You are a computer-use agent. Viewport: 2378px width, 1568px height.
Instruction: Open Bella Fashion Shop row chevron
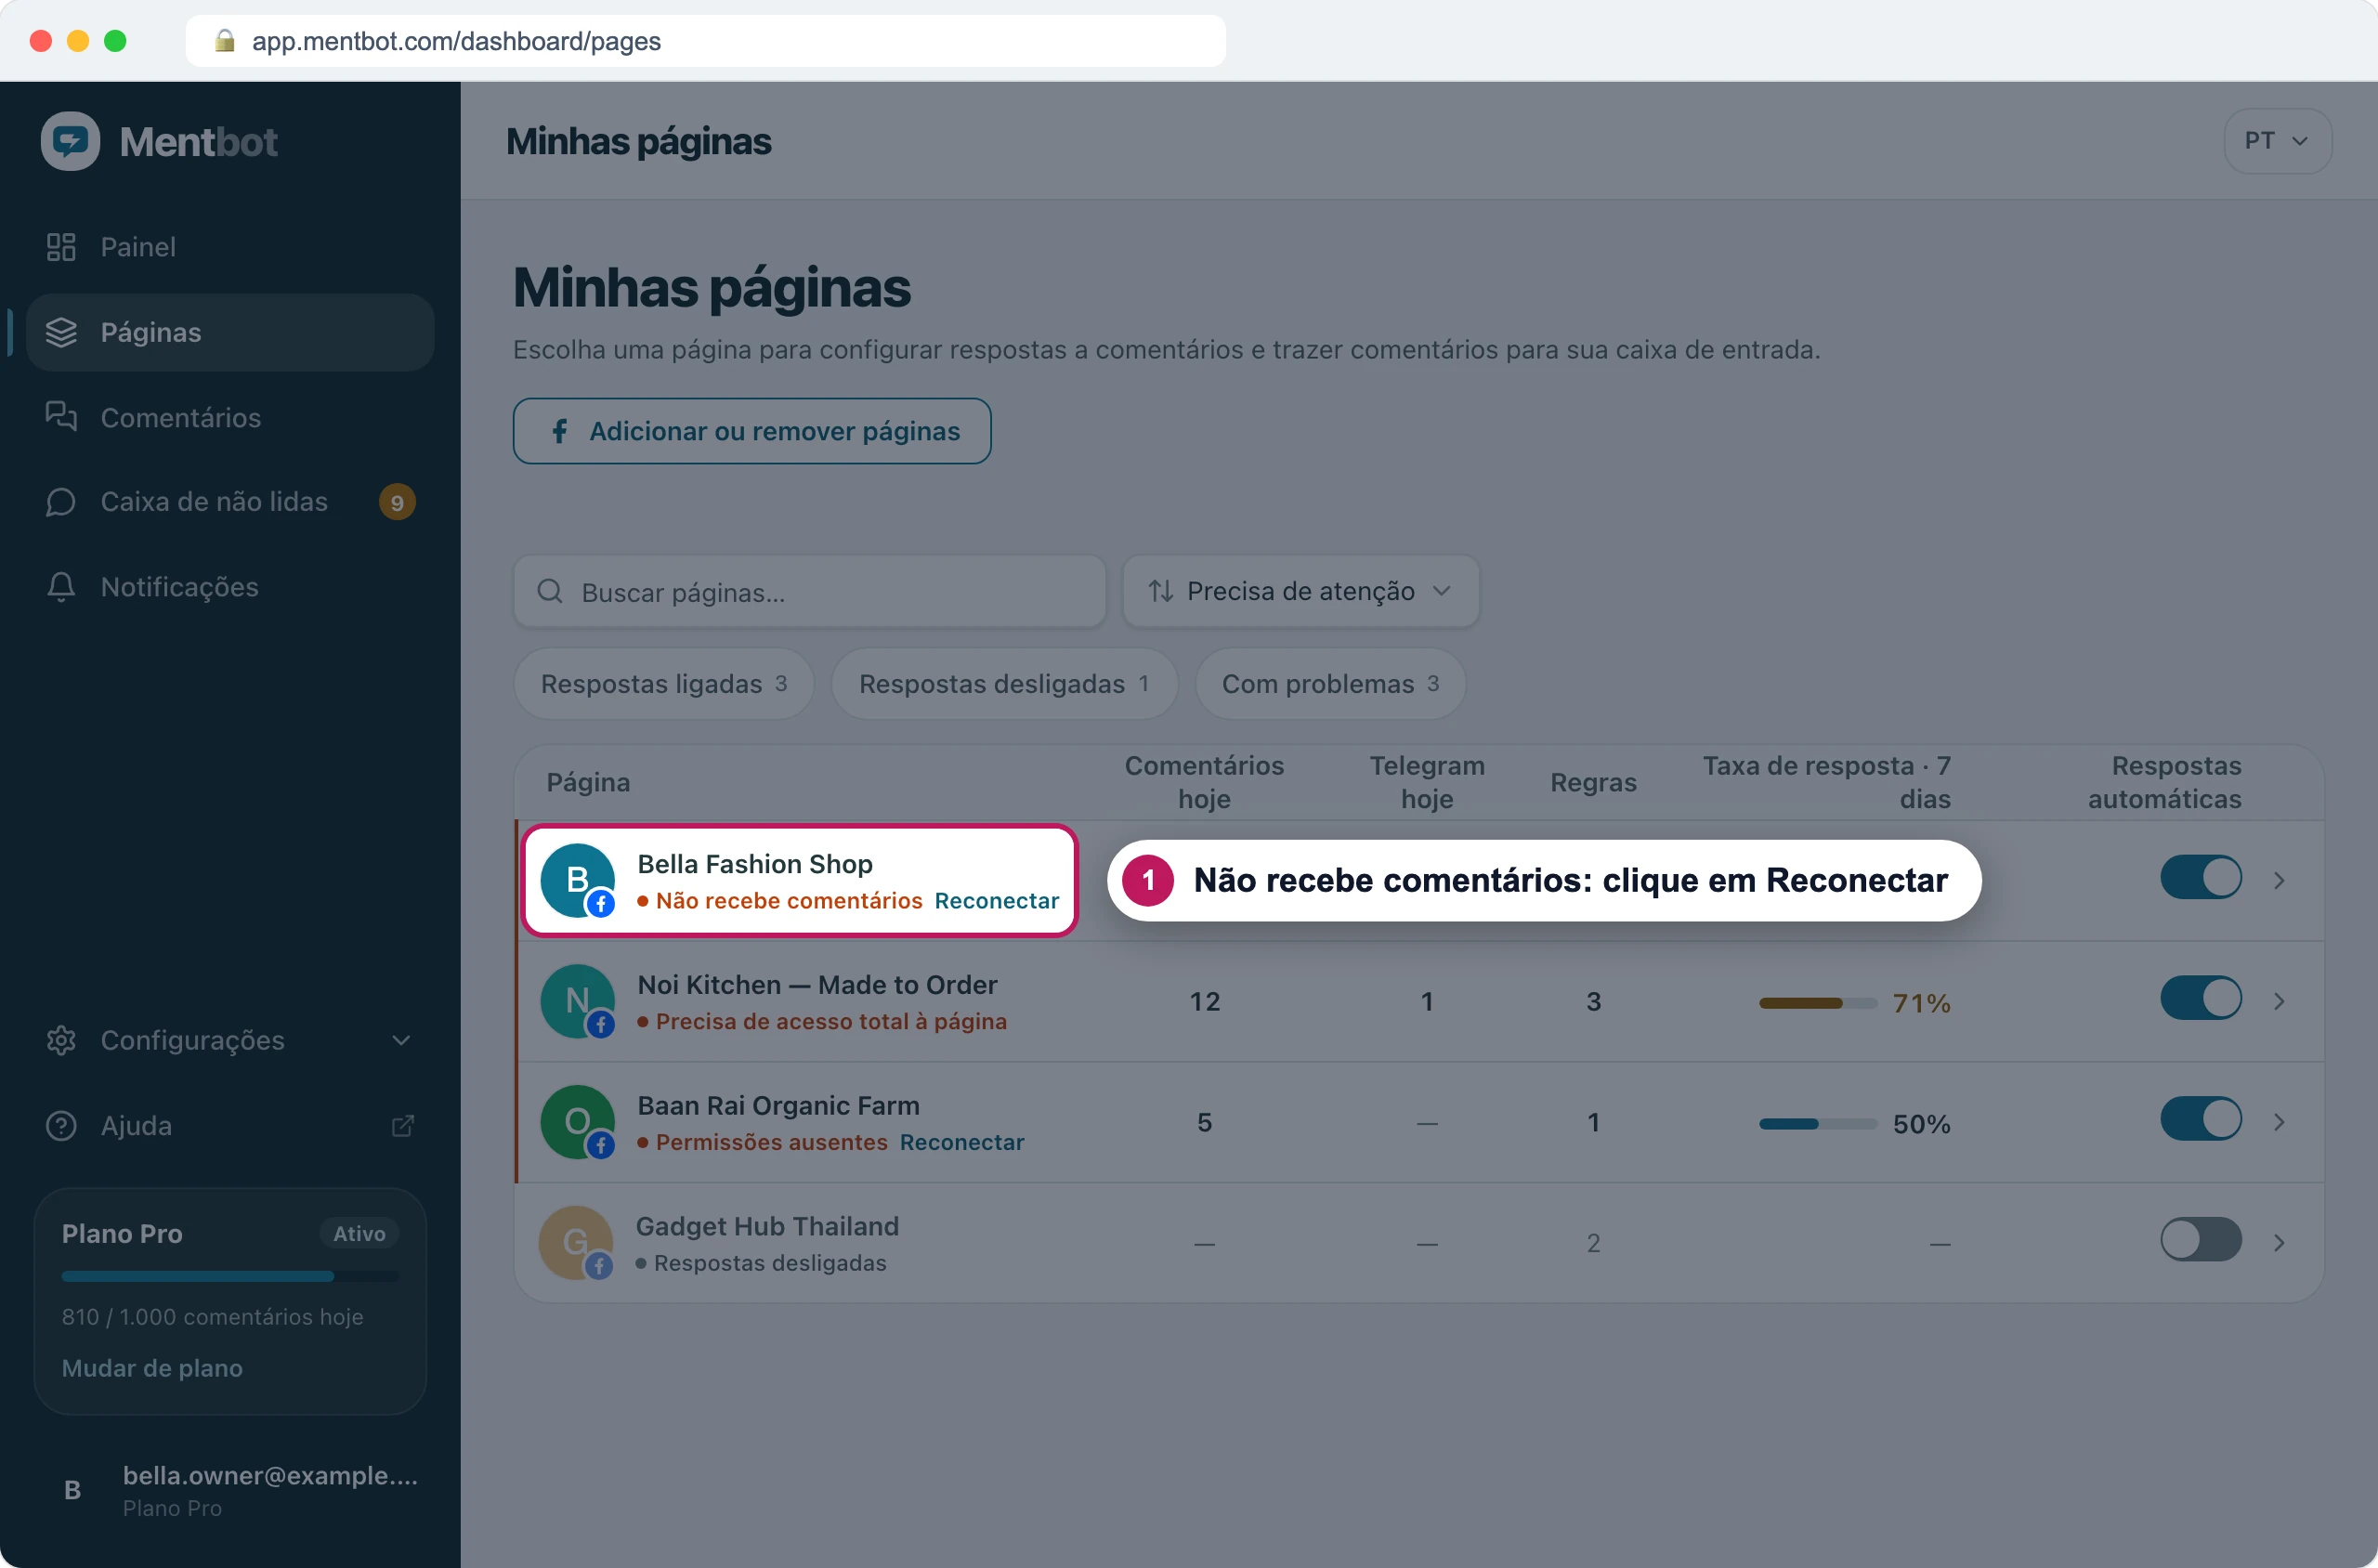click(x=2279, y=880)
